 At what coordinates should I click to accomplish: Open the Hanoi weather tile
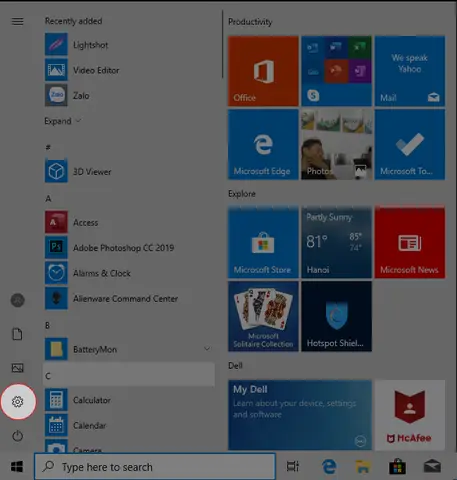click(x=336, y=242)
